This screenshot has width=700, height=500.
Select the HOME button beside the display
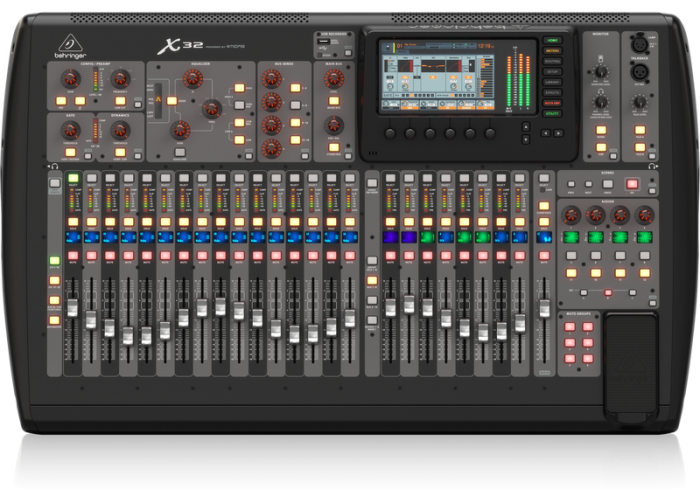coord(552,40)
